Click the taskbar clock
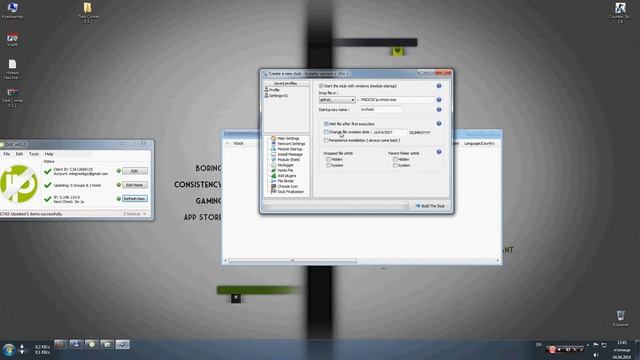 pos(622,349)
